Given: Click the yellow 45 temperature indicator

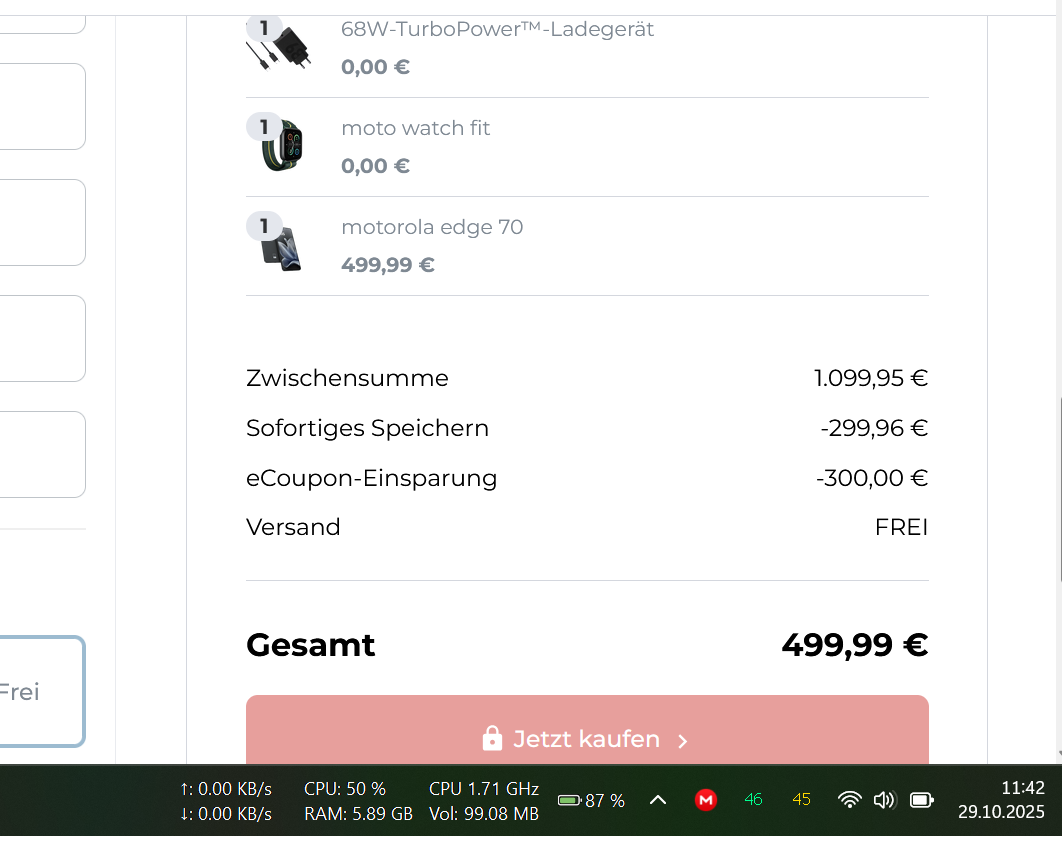Looking at the screenshot, I should click(x=801, y=800).
